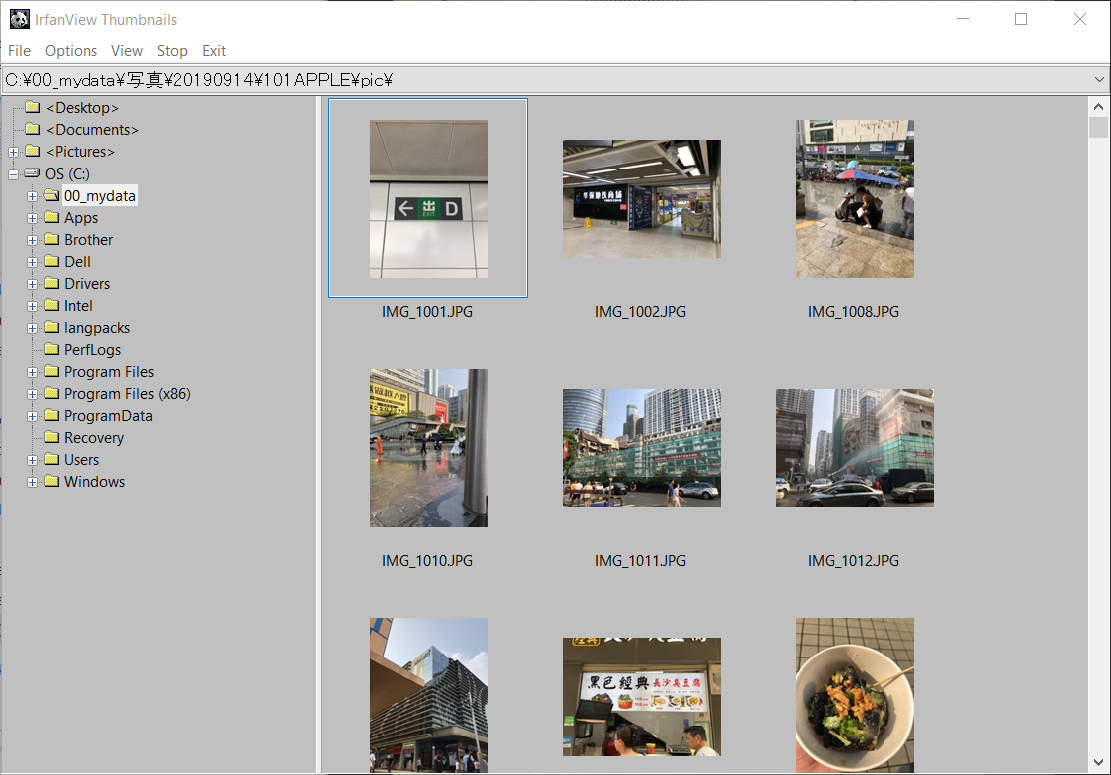The height and width of the screenshot is (775, 1111).
Task: Click the Program Files folder icon
Action: (x=52, y=370)
